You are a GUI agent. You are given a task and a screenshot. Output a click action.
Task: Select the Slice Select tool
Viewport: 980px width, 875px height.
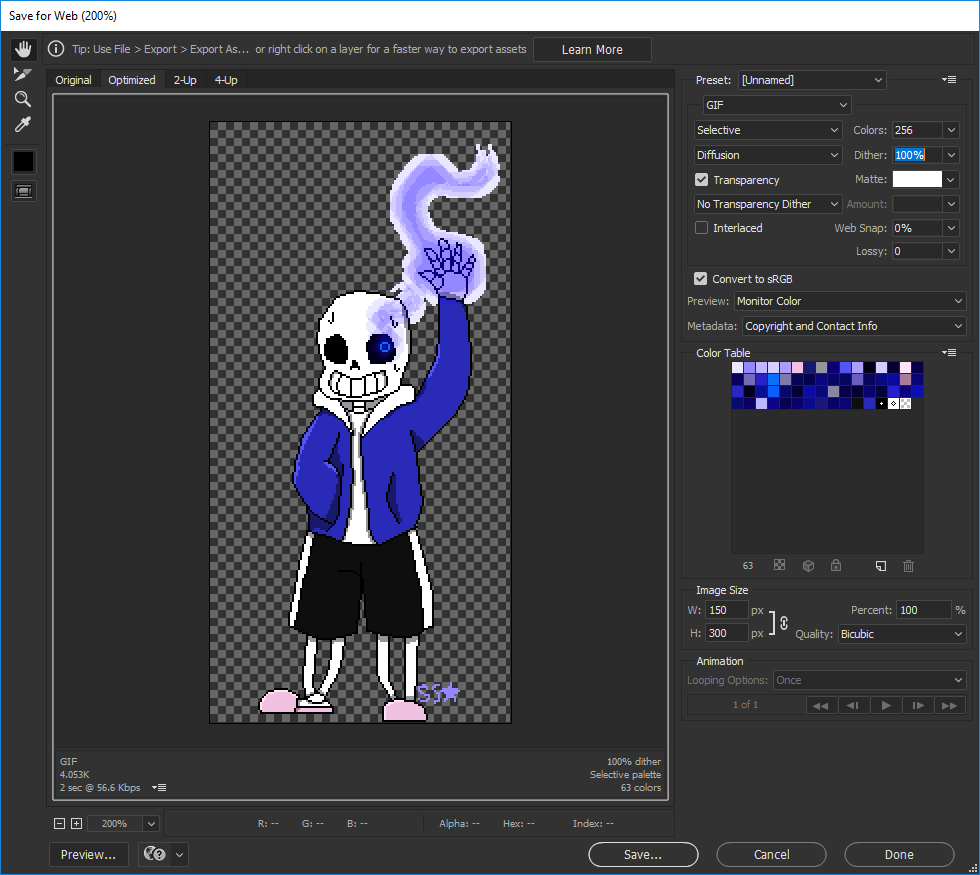click(22, 74)
